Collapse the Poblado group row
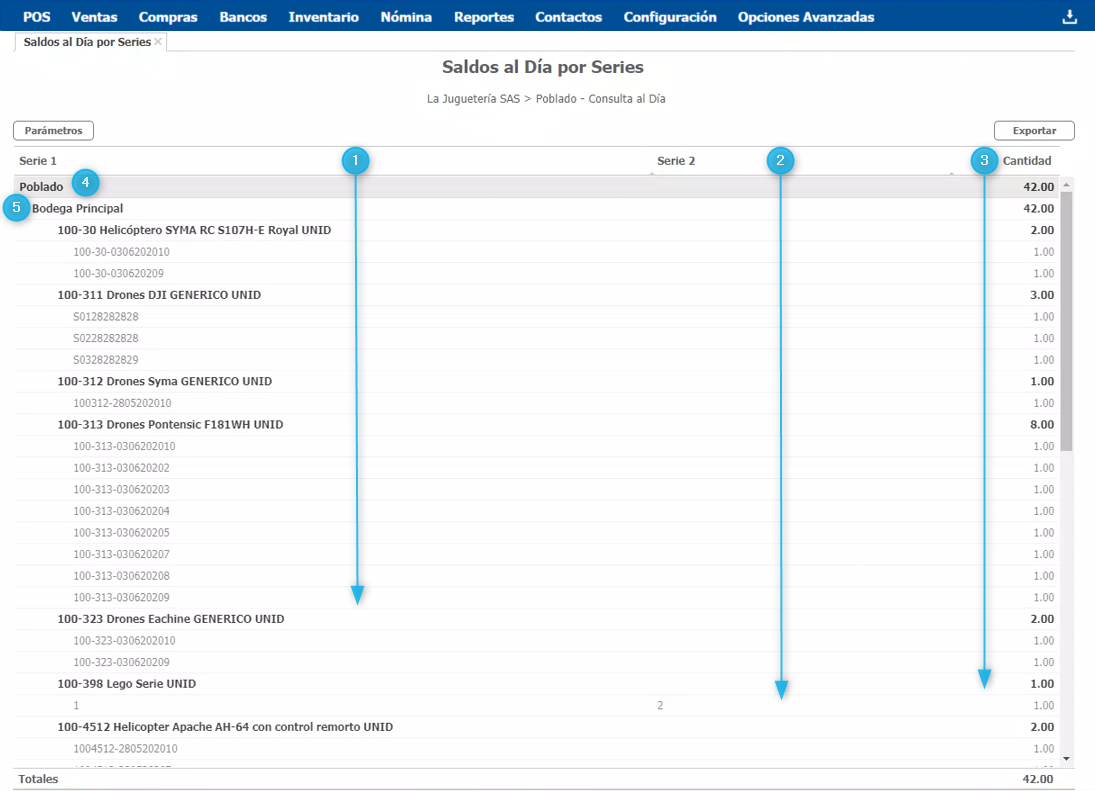 [41, 187]
